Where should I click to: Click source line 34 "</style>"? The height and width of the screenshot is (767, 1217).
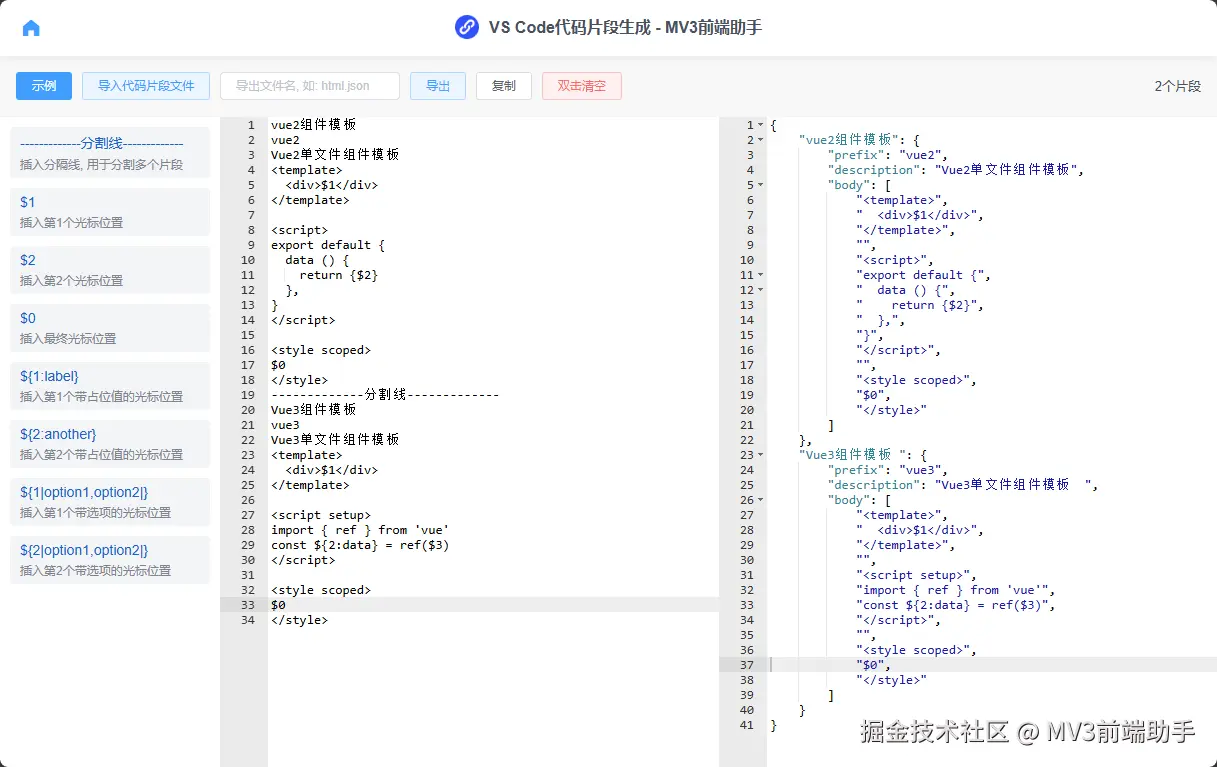pyautogui.click(x=299, y=620)
